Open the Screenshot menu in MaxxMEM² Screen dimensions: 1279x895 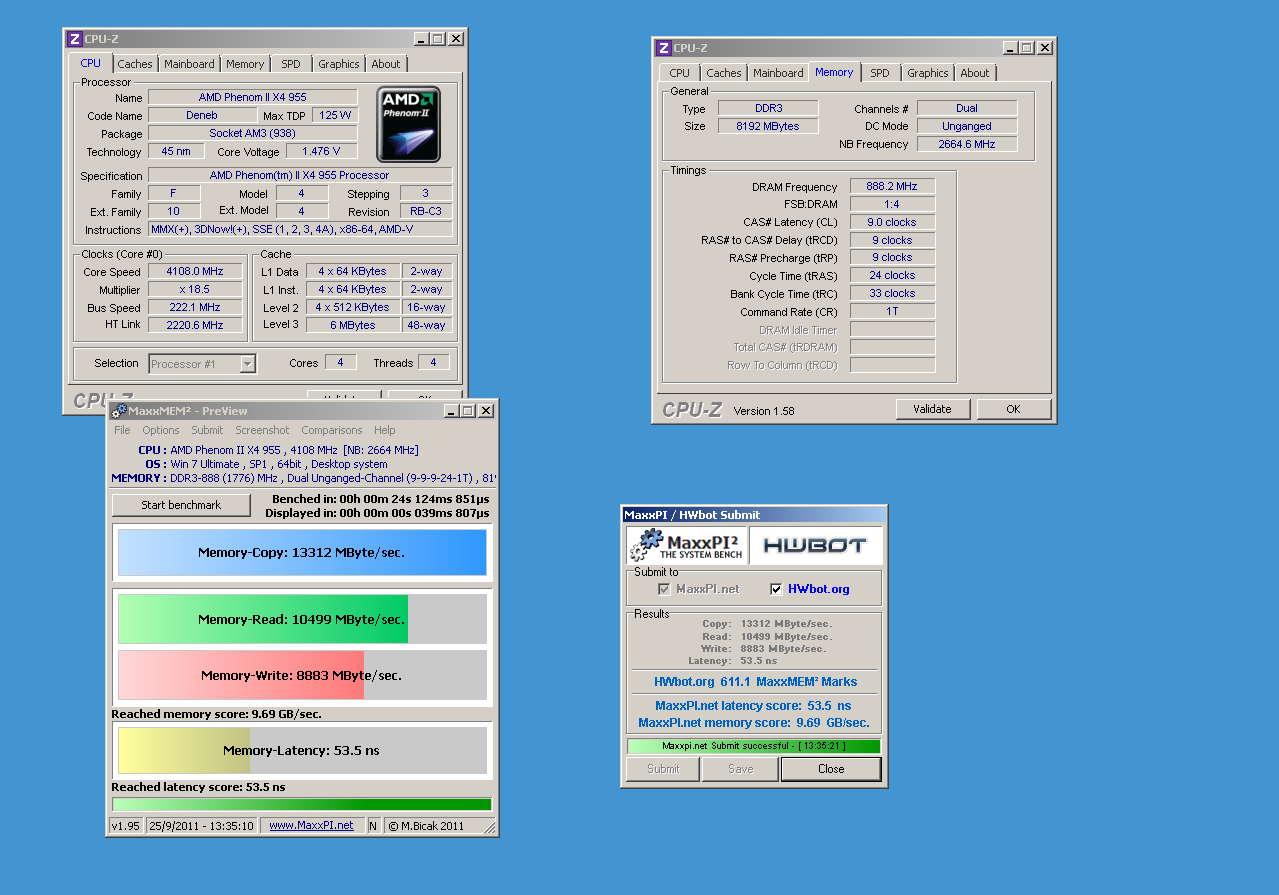[x=262, y=430]
